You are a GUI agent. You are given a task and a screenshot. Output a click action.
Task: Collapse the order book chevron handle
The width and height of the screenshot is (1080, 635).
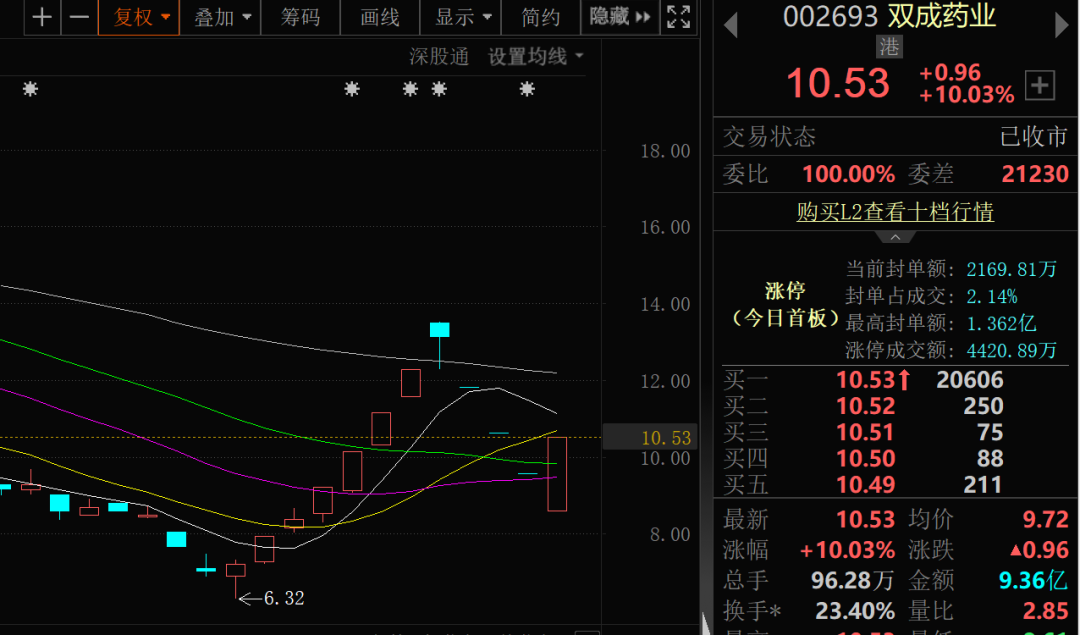click(895, 237)
